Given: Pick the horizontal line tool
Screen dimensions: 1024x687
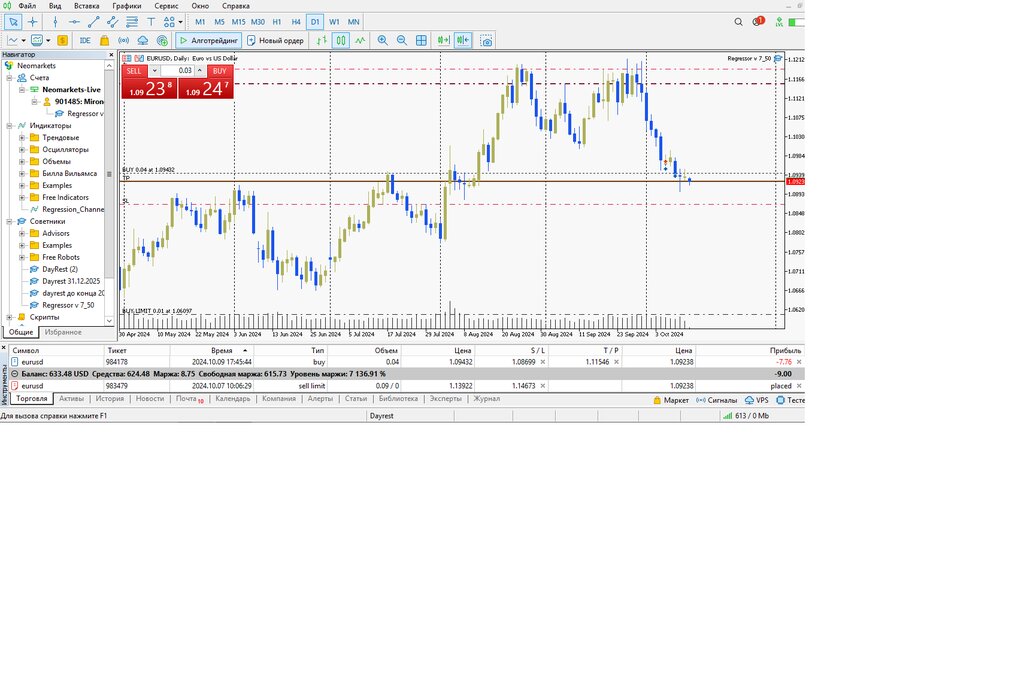Looking at the screenshot, I should coord(74,22).
